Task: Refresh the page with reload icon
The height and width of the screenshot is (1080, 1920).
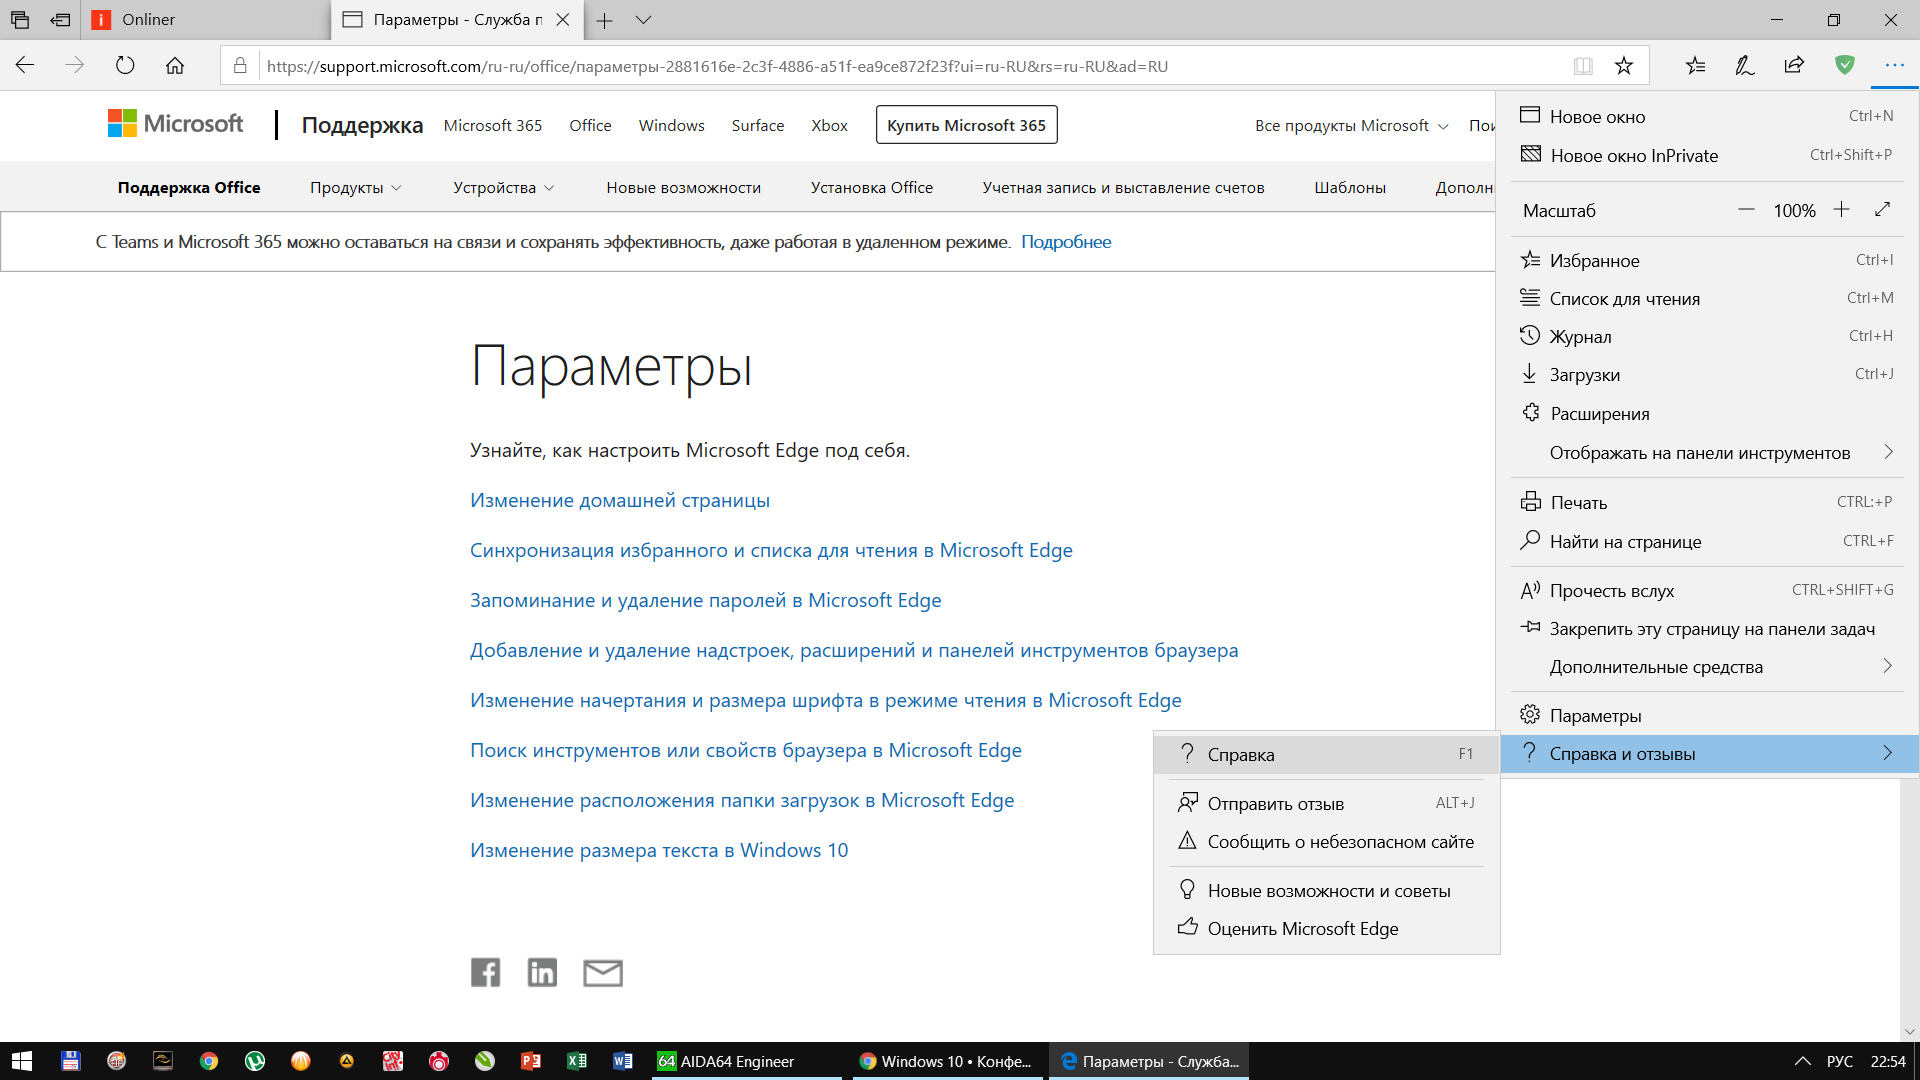Action: 125,66
